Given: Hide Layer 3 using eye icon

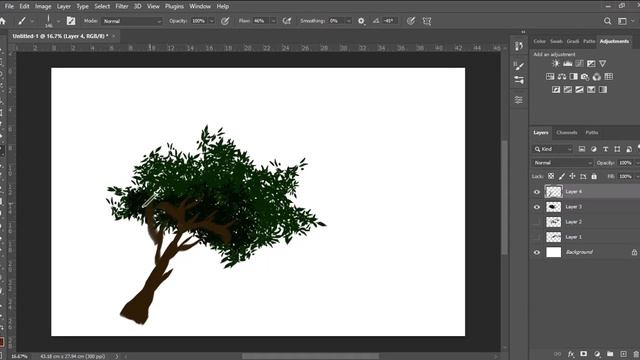Looking at the screenshot, I should coord(537,207).
